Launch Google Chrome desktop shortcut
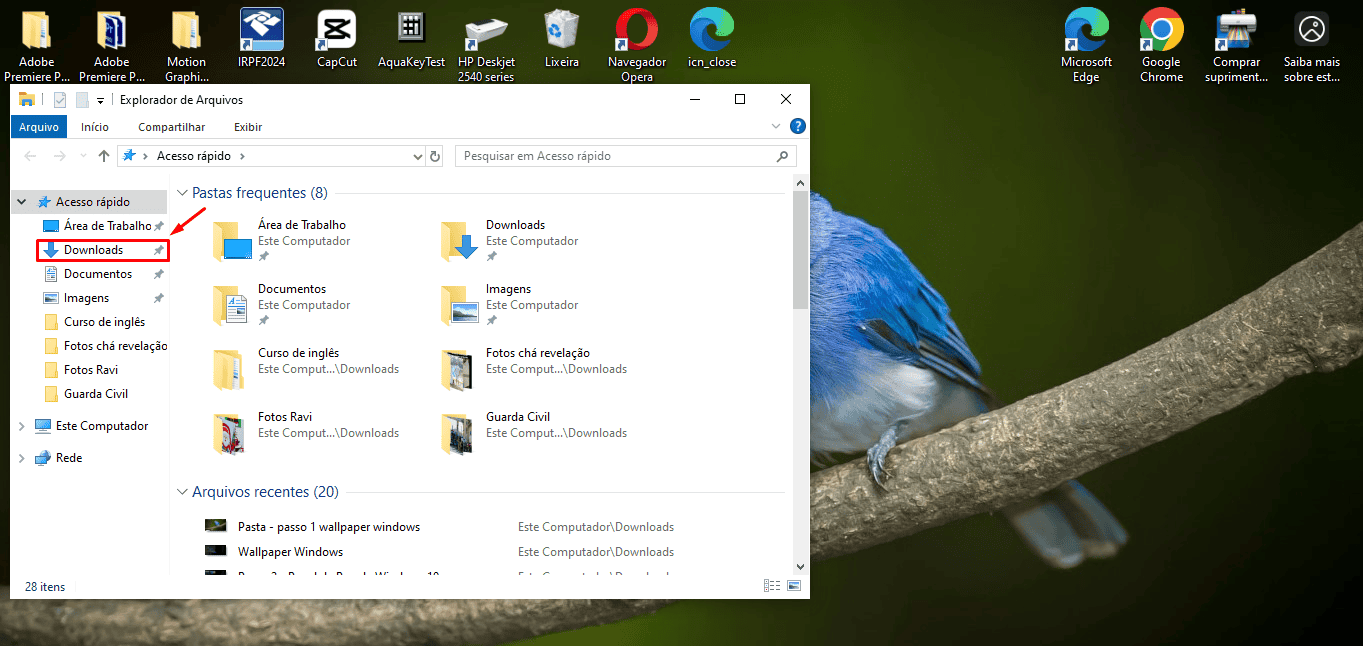This screenshot has width=1363, height=646. click(x=1162, y=45)
